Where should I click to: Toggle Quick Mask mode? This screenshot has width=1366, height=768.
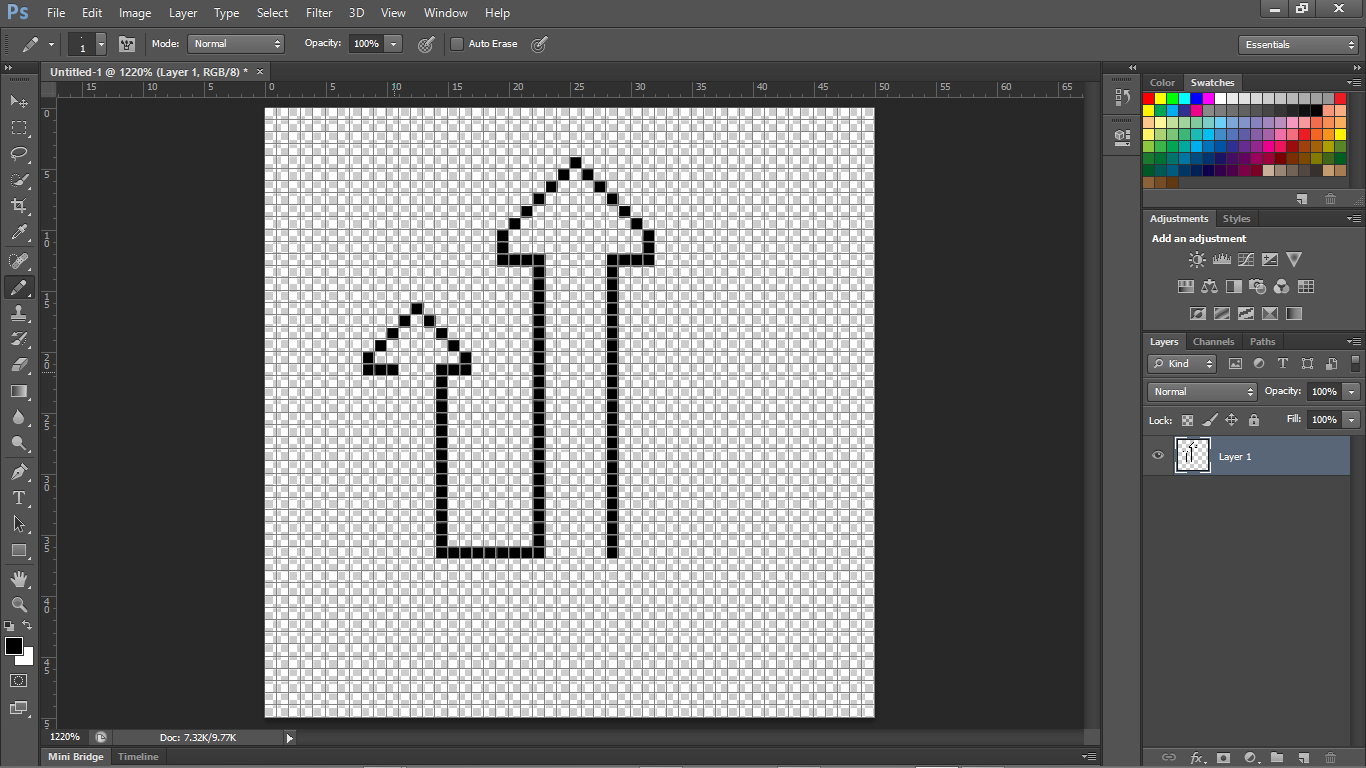pyautogui.click(x=19, y=680)
